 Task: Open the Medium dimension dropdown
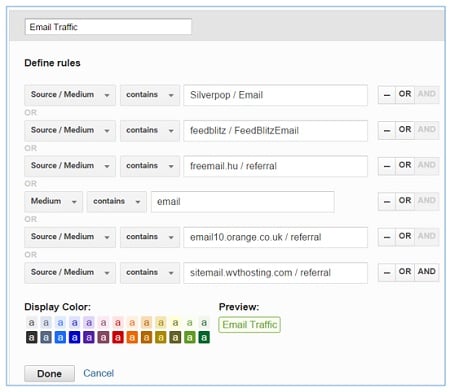(53, 201)
